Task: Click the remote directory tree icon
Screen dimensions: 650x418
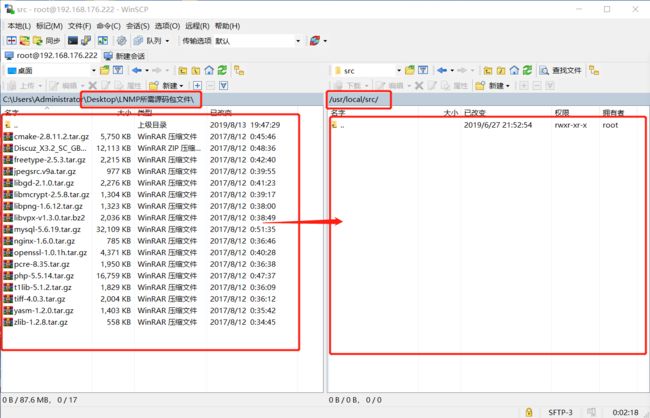Action: [x=594, y=70]
